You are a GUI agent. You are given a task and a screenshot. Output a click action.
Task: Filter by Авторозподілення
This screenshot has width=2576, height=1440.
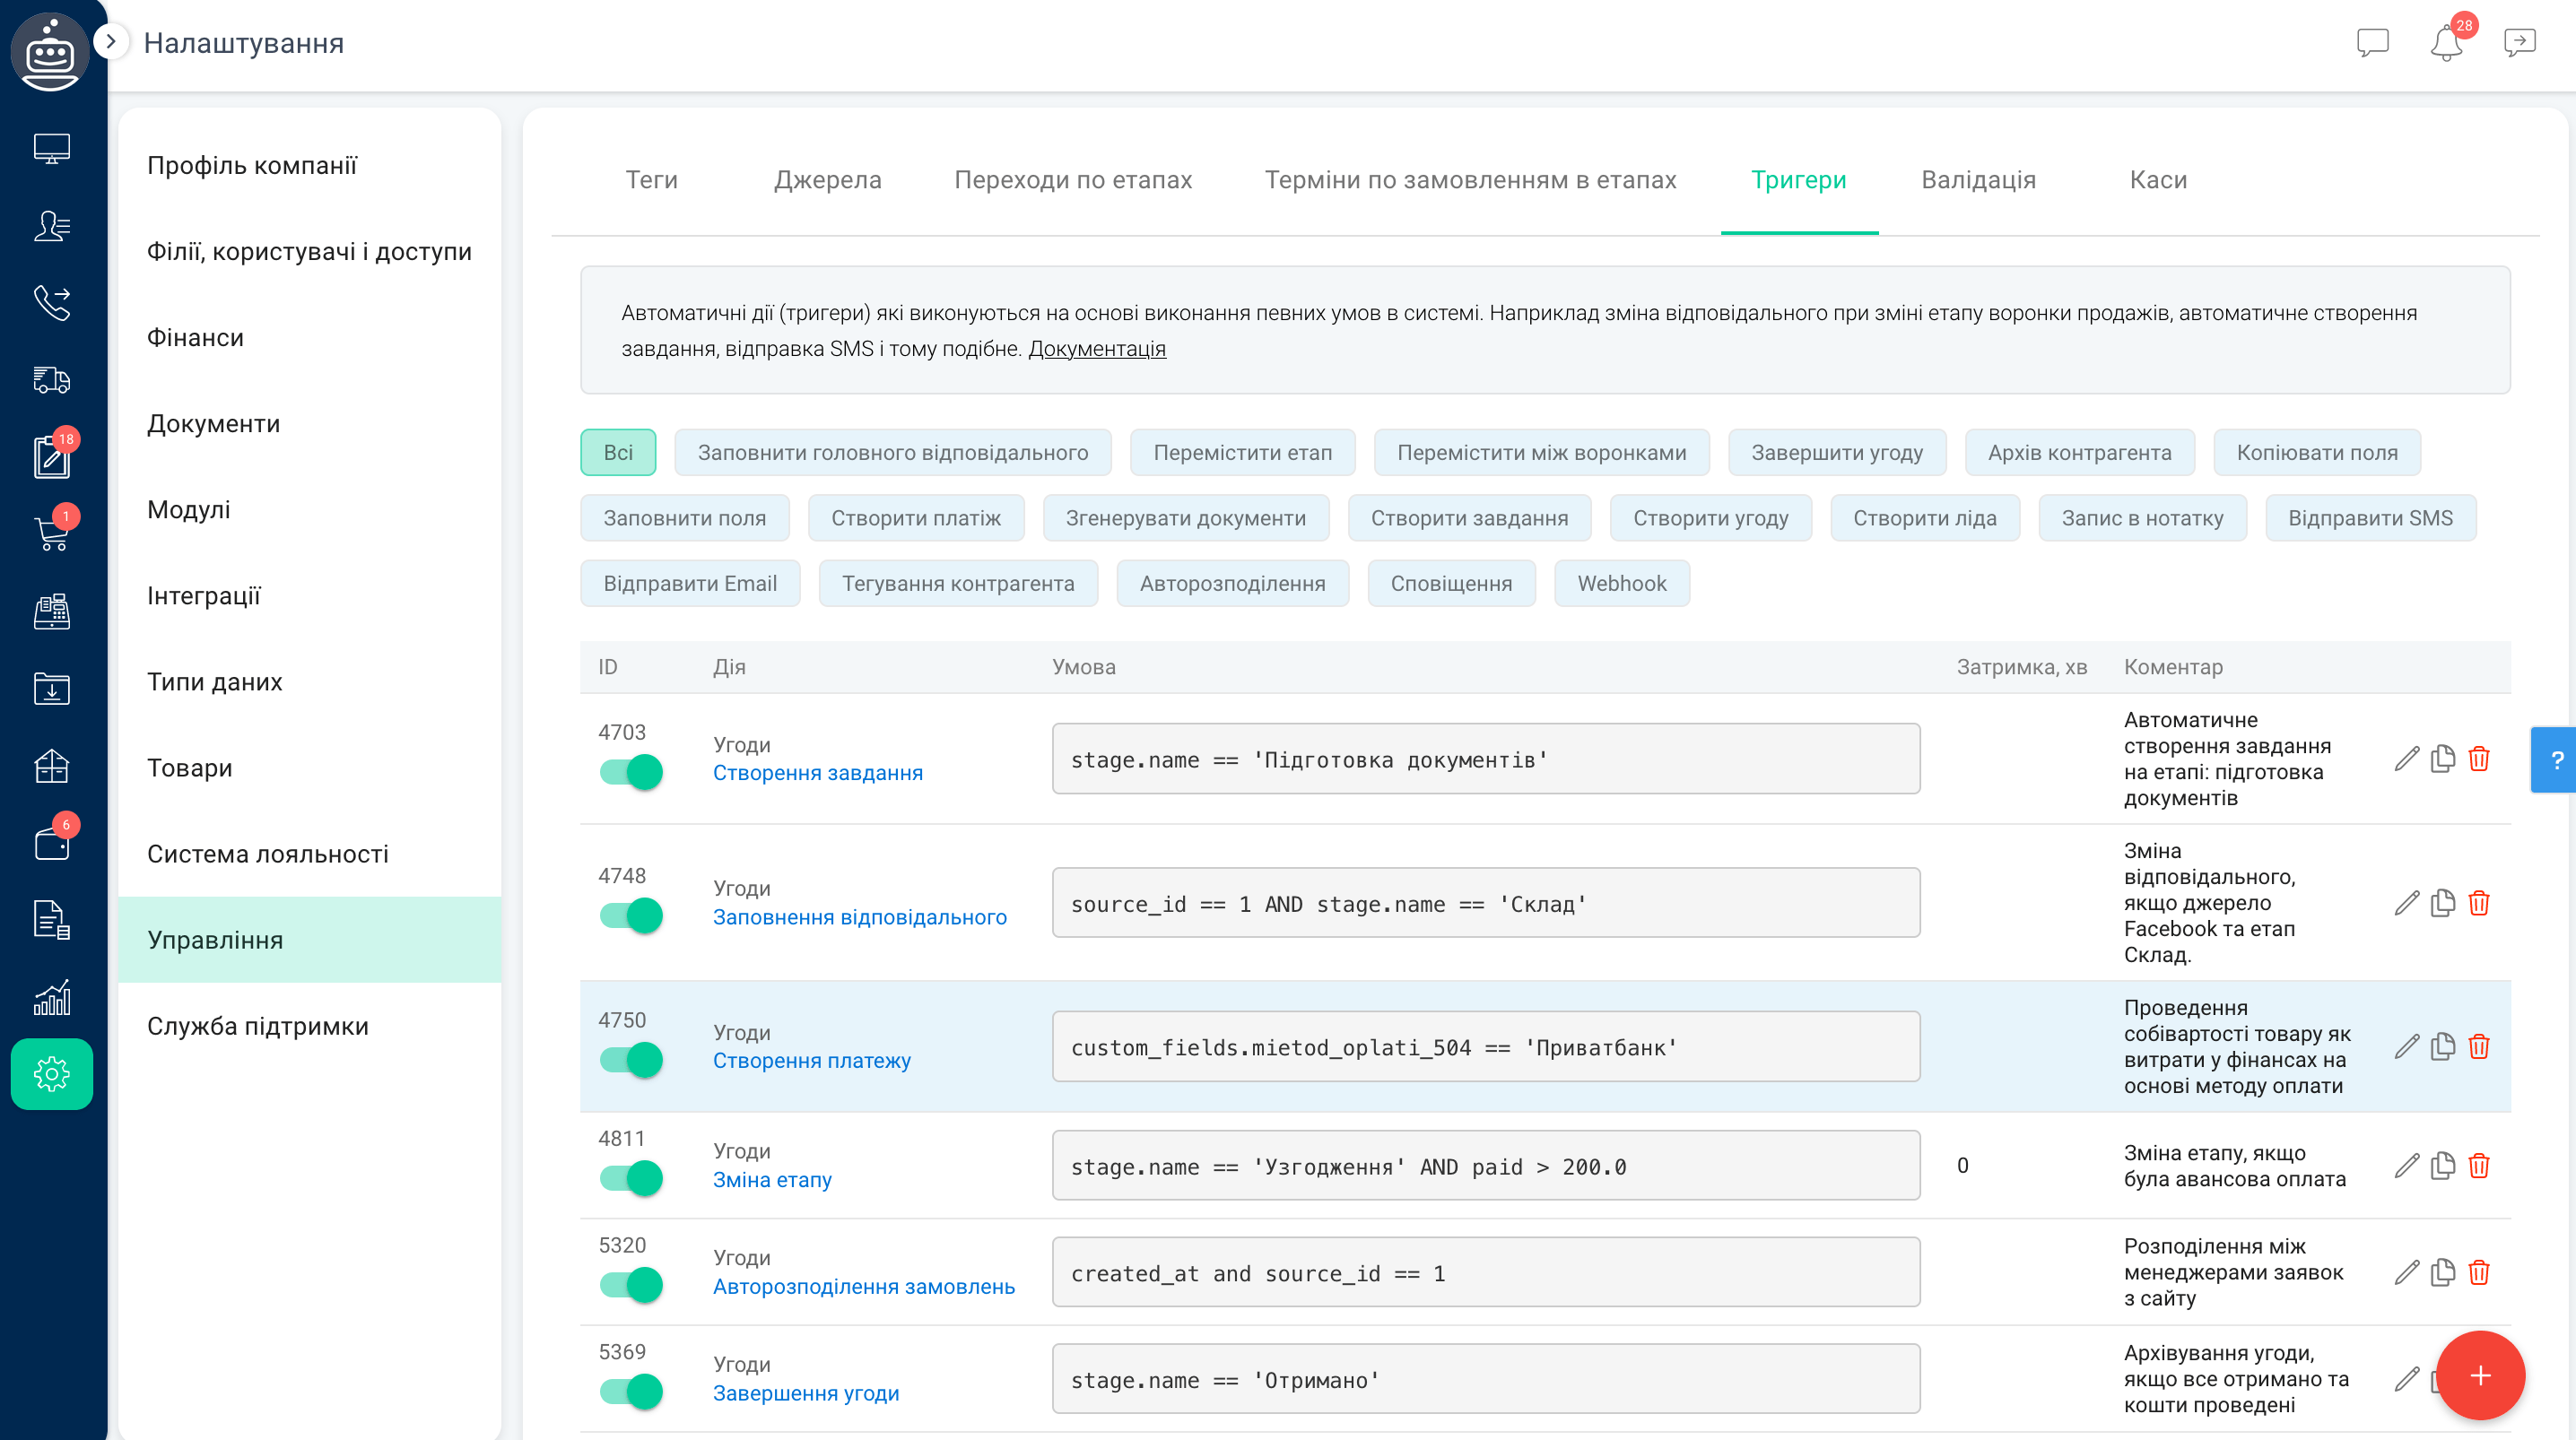tap(1233, 584)
